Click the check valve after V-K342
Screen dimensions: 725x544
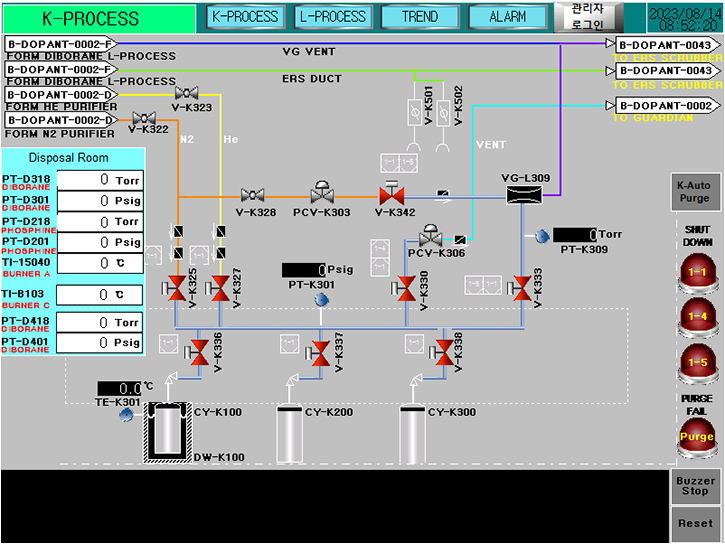coord(443,196)
